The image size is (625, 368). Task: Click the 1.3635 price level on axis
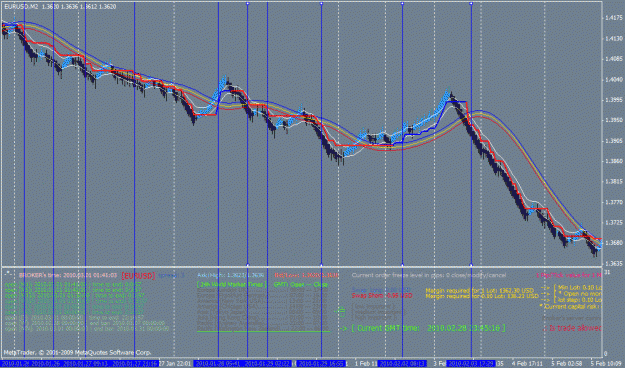point(614,264)
